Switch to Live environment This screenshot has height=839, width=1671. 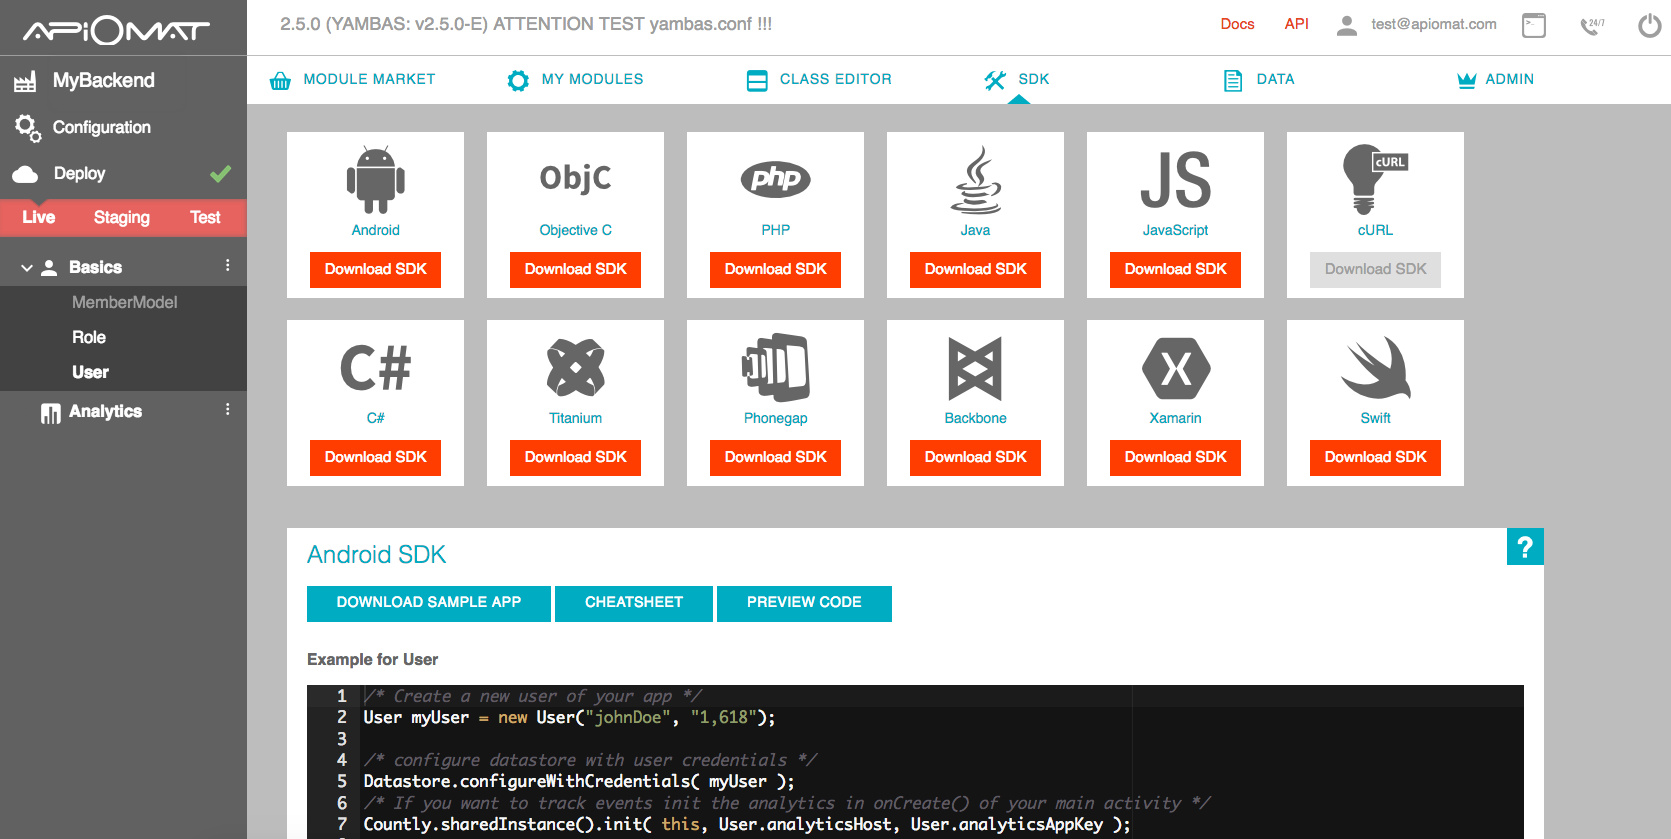point(39,217)
